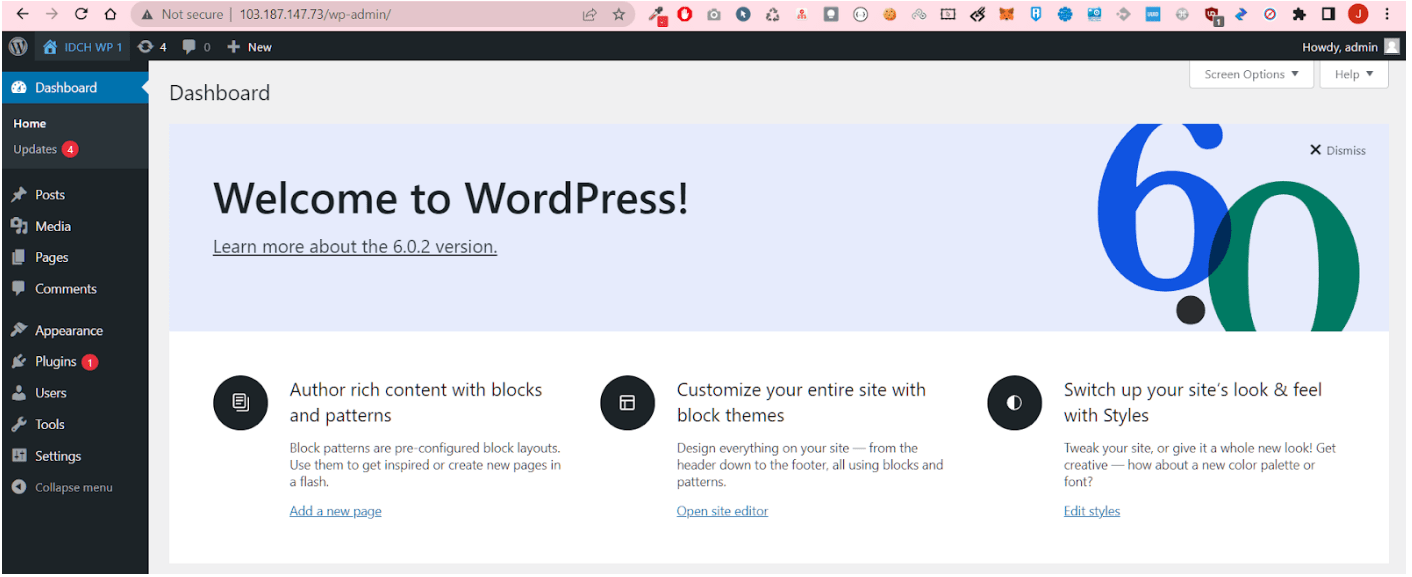Open the New content menu in admin bar
Image resolution: width=1412 pixels, height=577 pixels.
click(x=250, y=47)
